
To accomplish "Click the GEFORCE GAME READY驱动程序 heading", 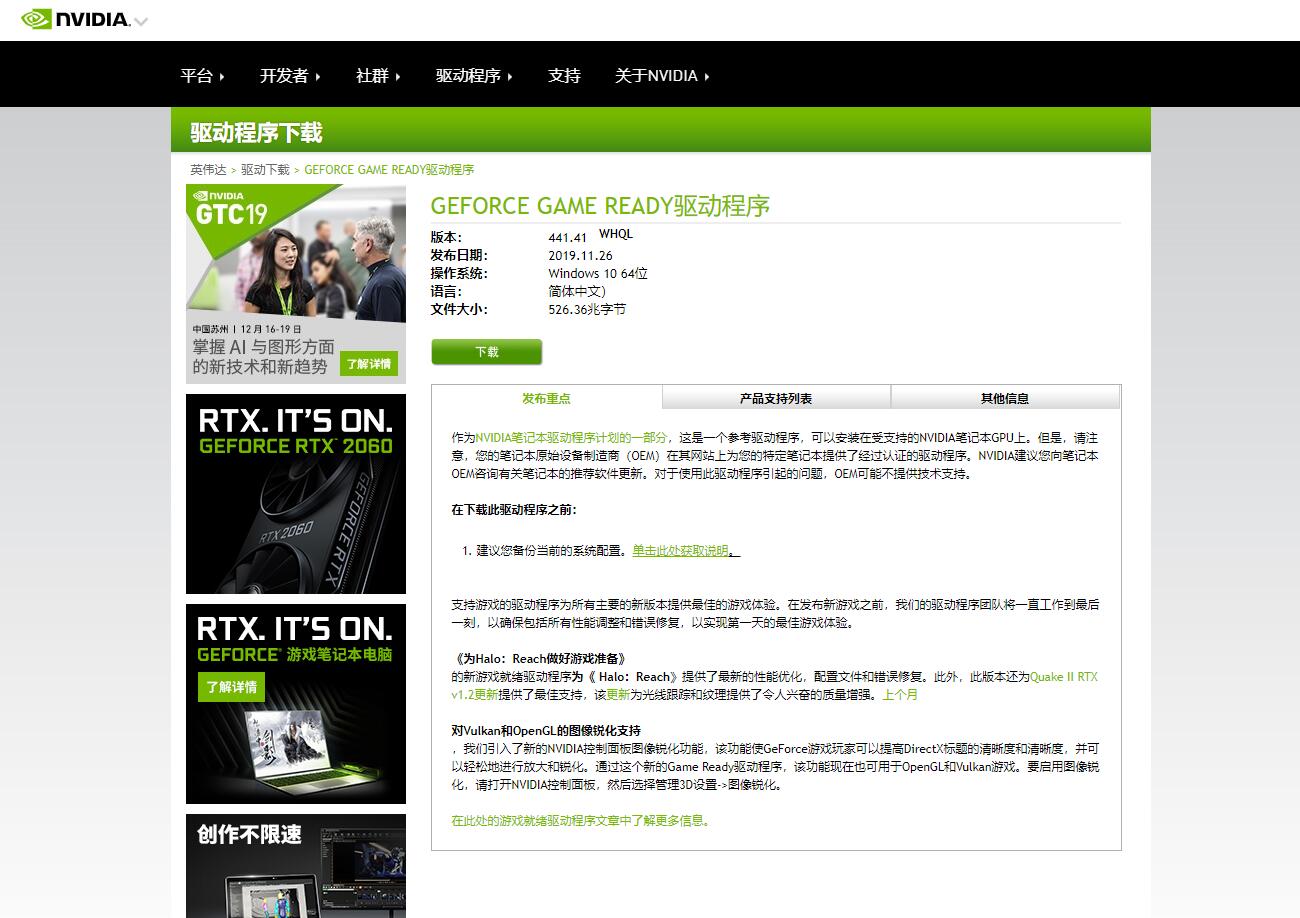I will click(x=600, y=206).
